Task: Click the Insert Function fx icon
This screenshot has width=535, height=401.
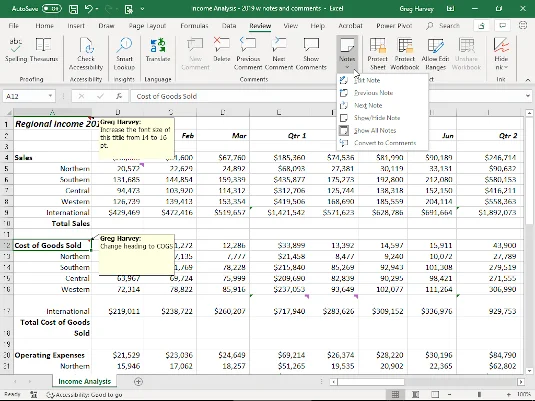Action: coord(119,96)
